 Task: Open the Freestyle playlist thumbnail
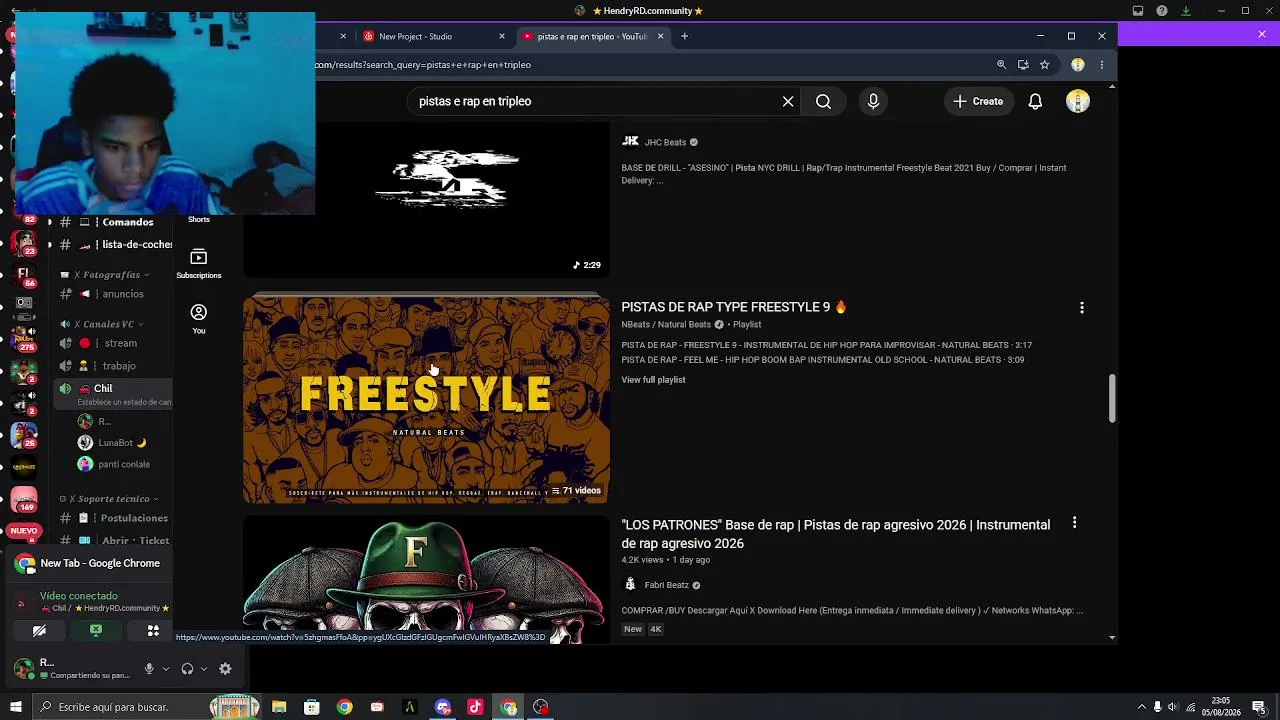tap(426, 400)
